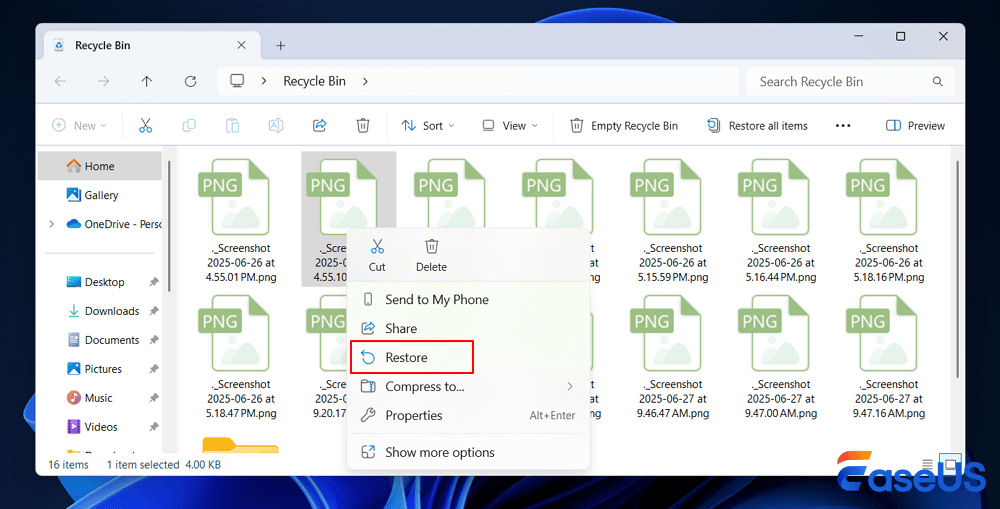Image resolution: width=1000 pixels, height=509 pixels.
Task: Select screenshot 9.47.00 AM.png file
Action: coord(781,355)
